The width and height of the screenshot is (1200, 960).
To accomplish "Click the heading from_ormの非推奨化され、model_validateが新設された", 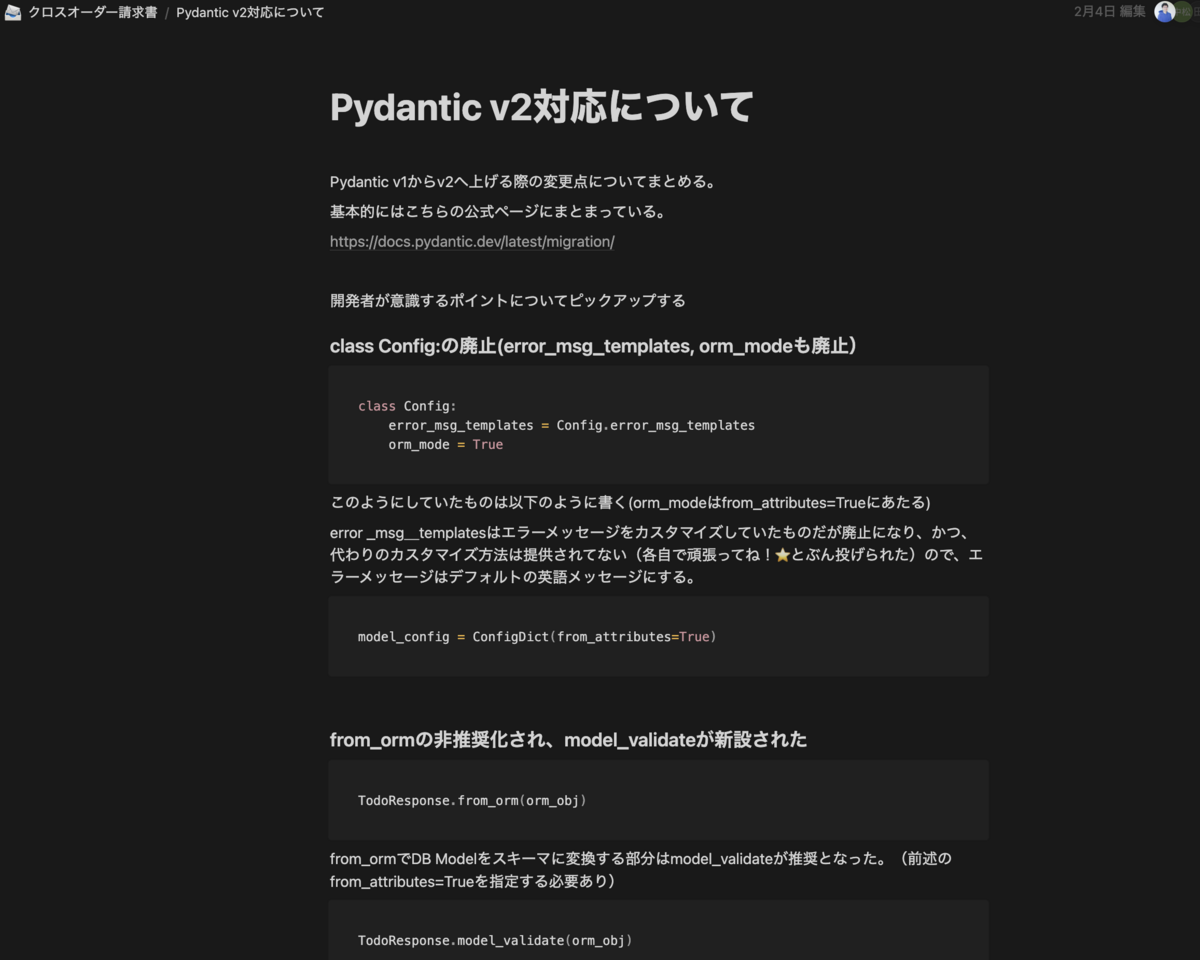I will coord(568,740).
